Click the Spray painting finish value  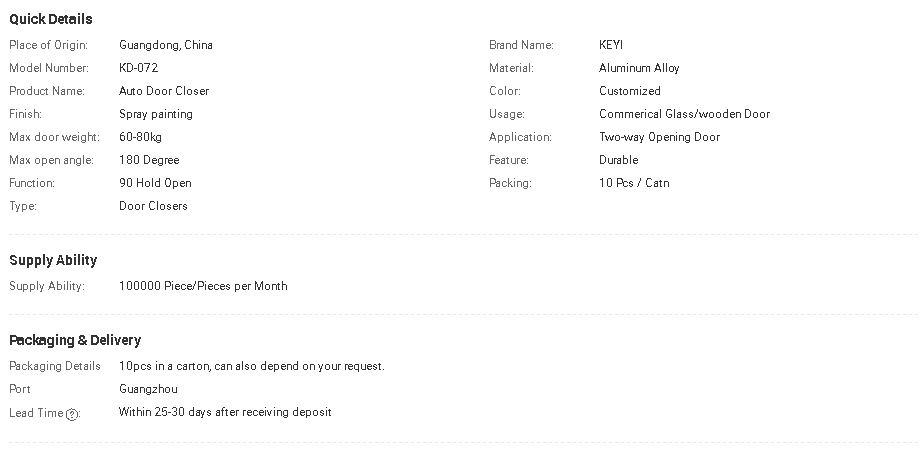(156, 114)
